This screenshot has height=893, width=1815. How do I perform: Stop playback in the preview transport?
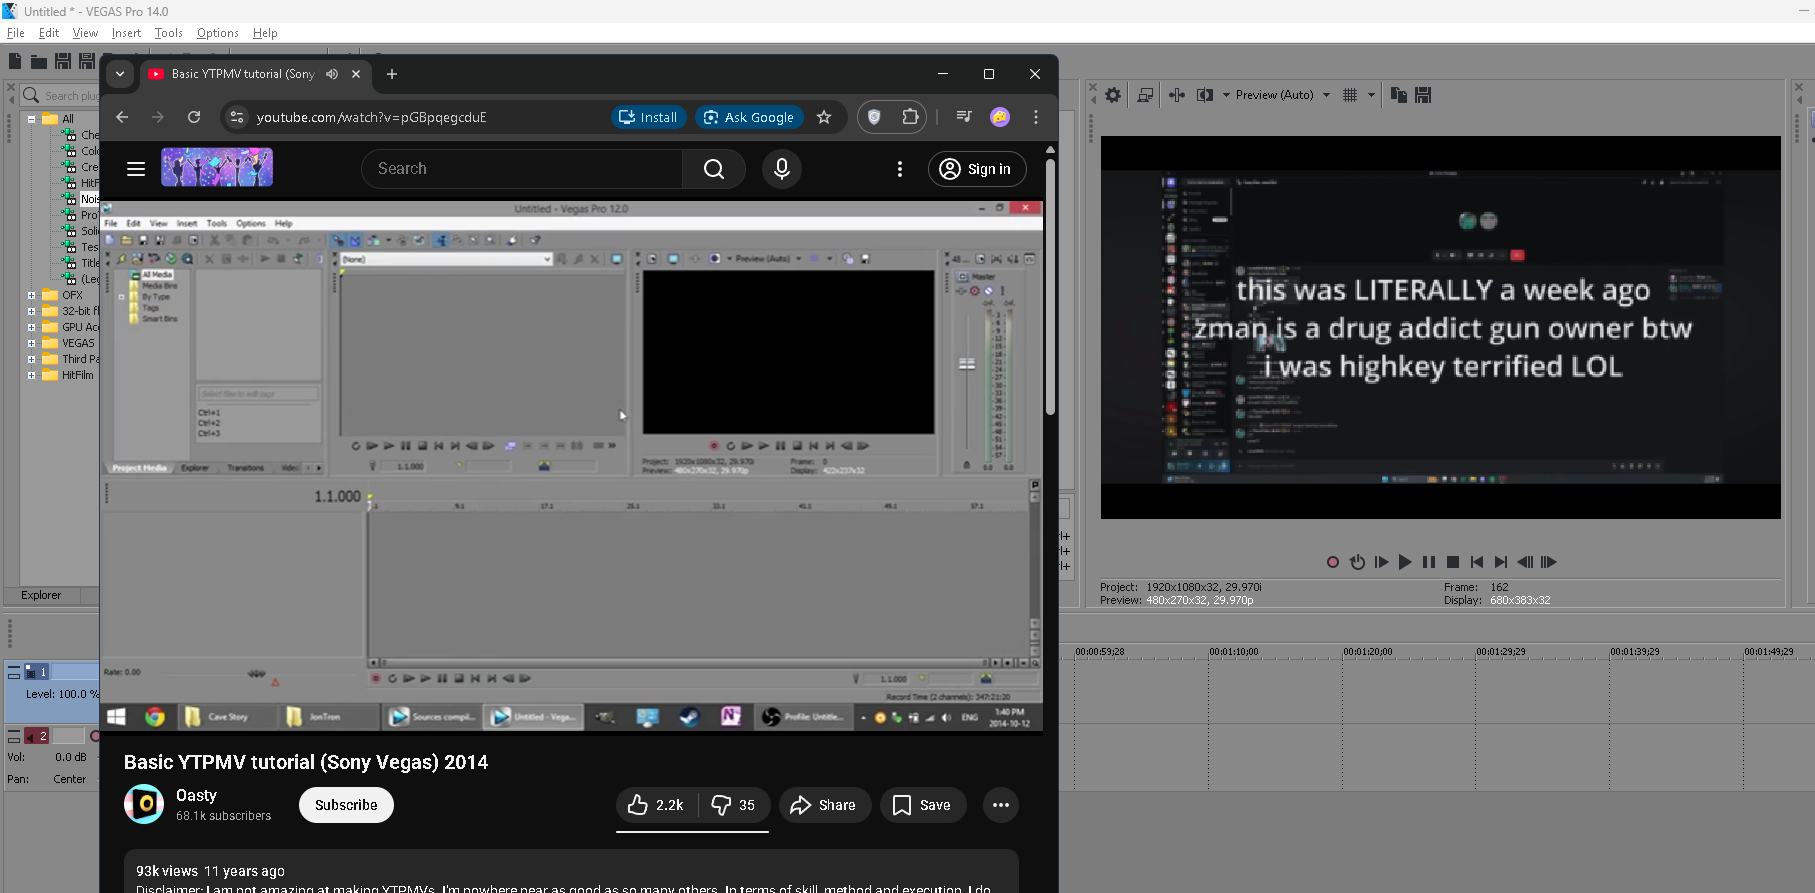1453,562
